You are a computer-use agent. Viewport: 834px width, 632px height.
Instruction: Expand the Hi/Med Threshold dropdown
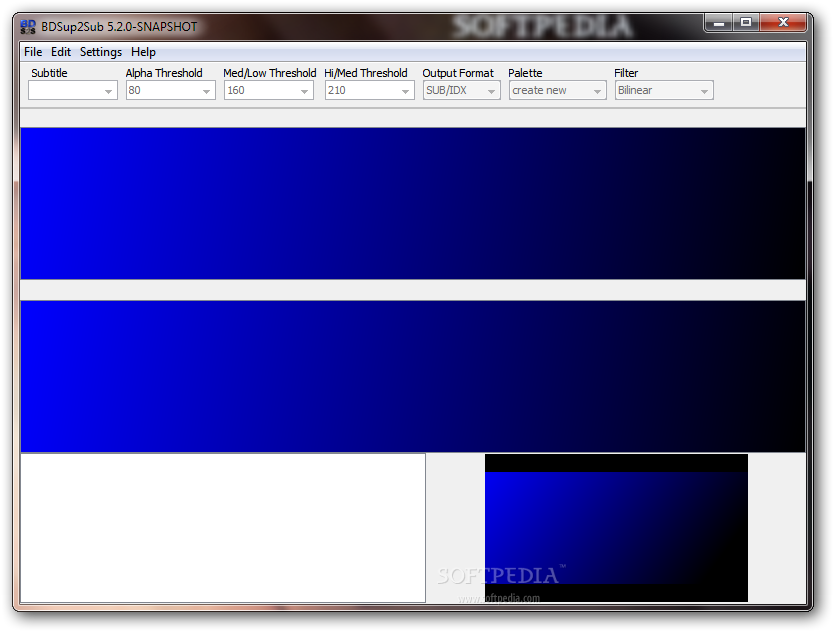(x=370, y=90)
